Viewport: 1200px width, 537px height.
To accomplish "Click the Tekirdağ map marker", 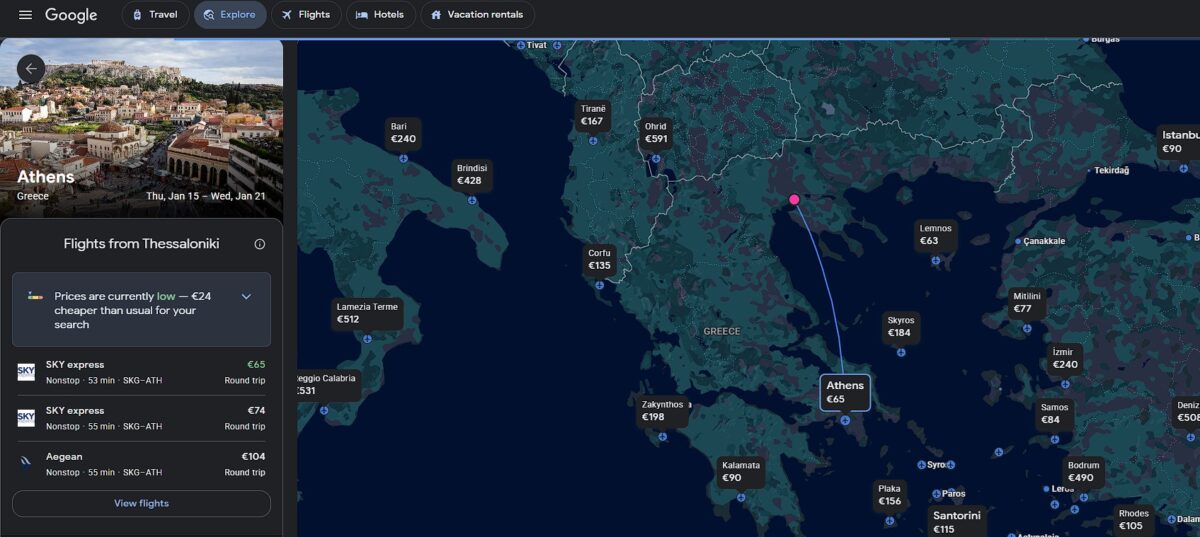I will (x=1088, y=171).
